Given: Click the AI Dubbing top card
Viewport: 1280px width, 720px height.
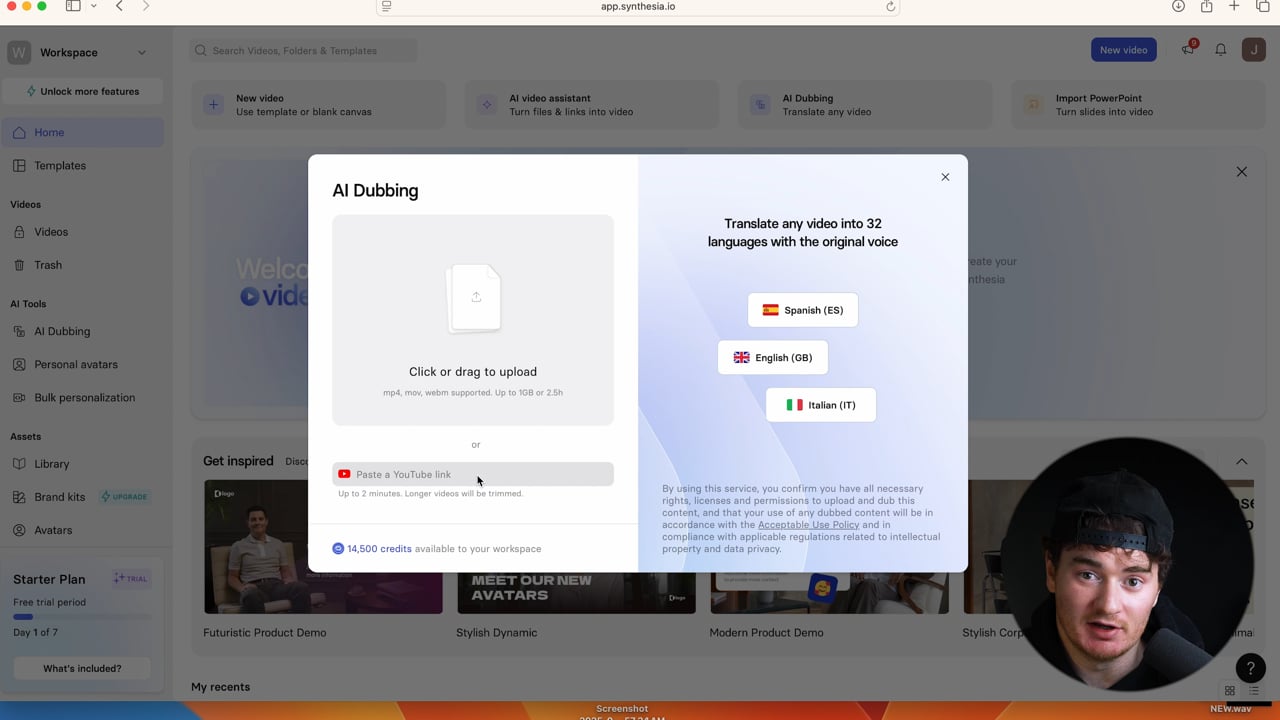Looking at the screenshot, I should [865, 105].
